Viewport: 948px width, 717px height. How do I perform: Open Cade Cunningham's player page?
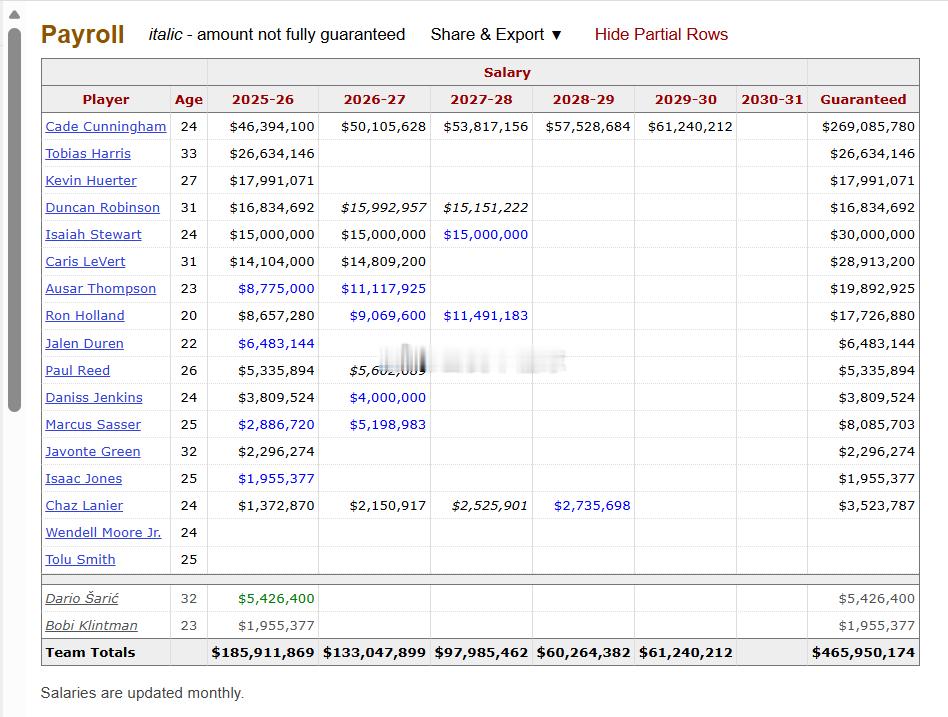(106, 127)
